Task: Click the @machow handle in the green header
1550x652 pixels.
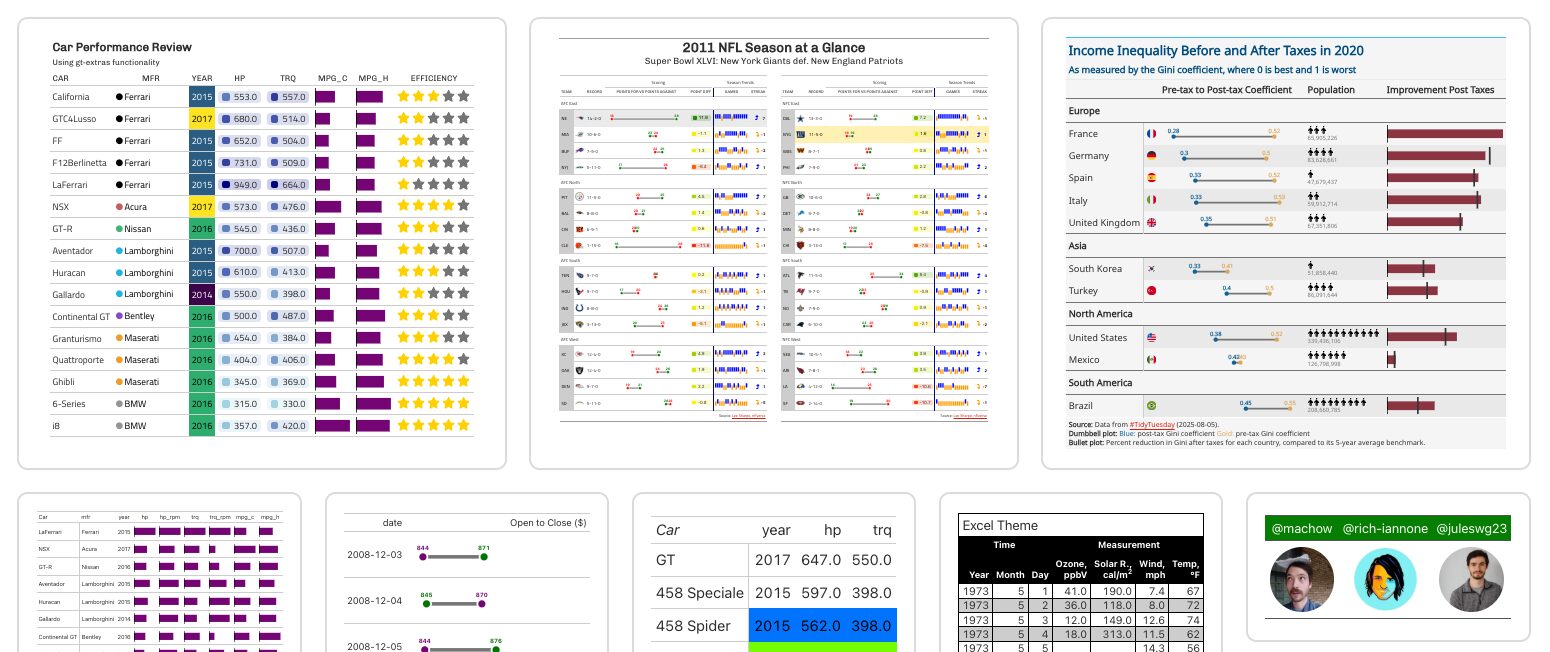Action: pos(1301,528)
